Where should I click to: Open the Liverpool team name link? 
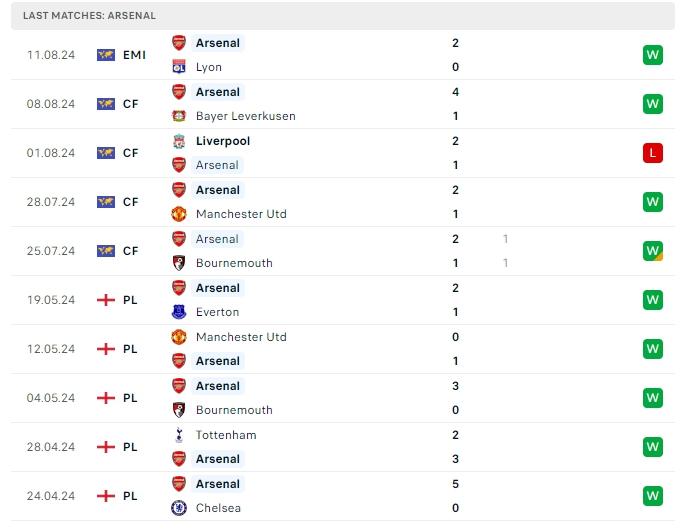[223, 141]
